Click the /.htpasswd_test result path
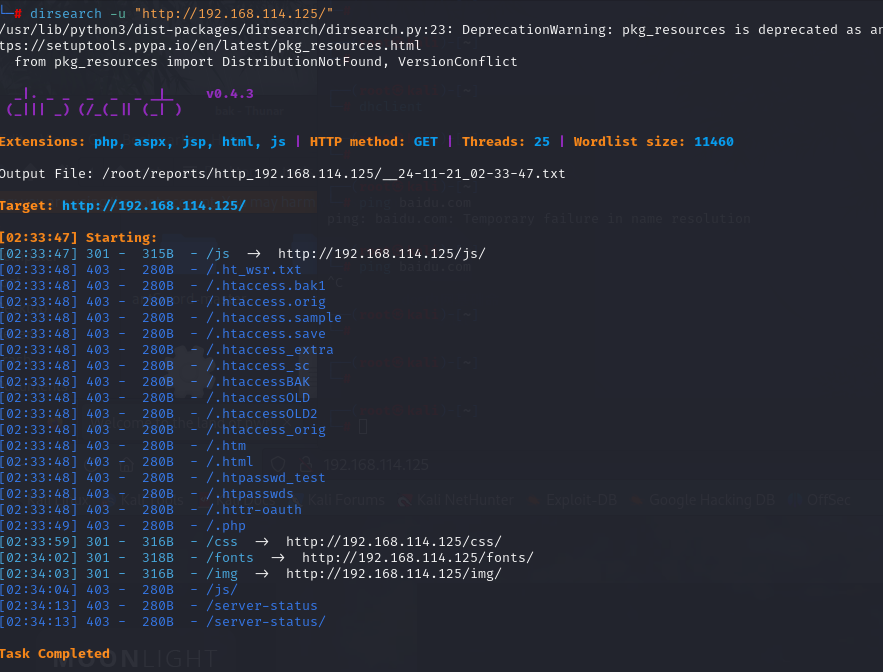Viewport: 883px width, 672px height. [x=265, y=478]
